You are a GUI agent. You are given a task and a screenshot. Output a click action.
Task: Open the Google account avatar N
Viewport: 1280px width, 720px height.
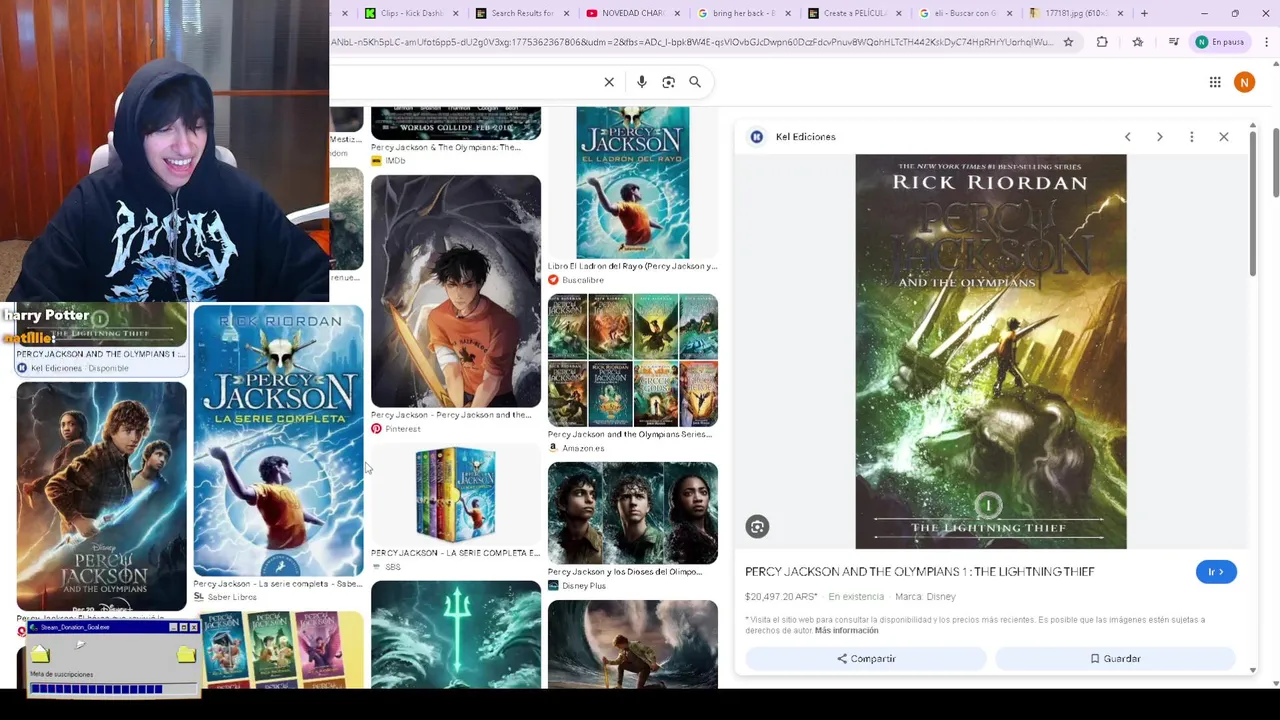click(x=1244, y=82)
